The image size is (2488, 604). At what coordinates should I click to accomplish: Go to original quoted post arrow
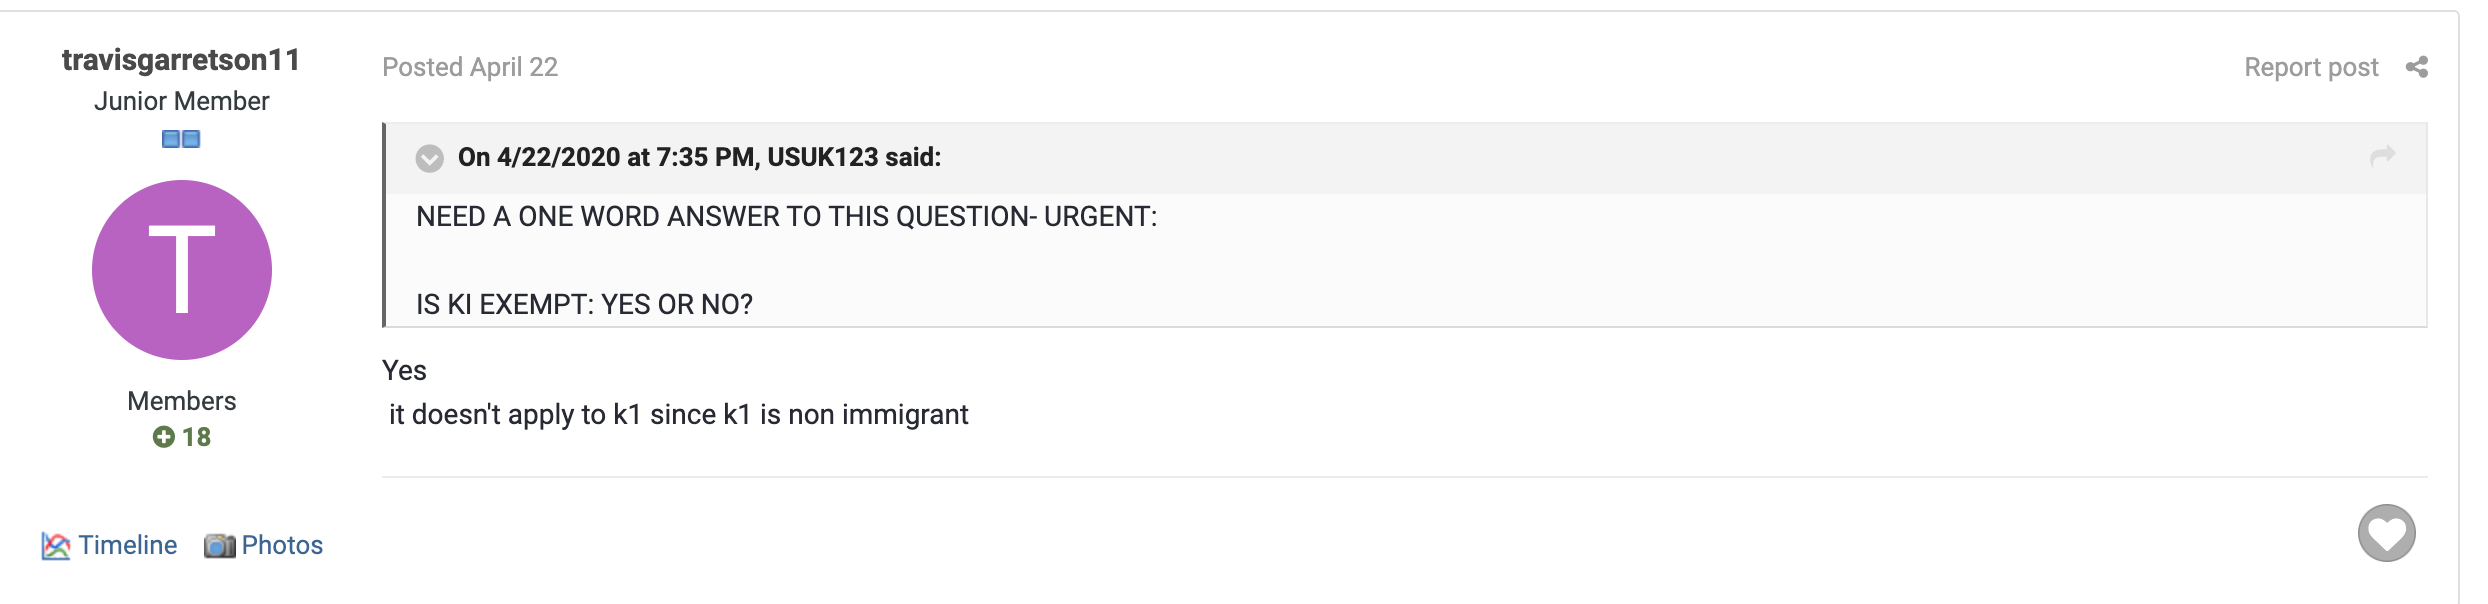click(2383, 156)
